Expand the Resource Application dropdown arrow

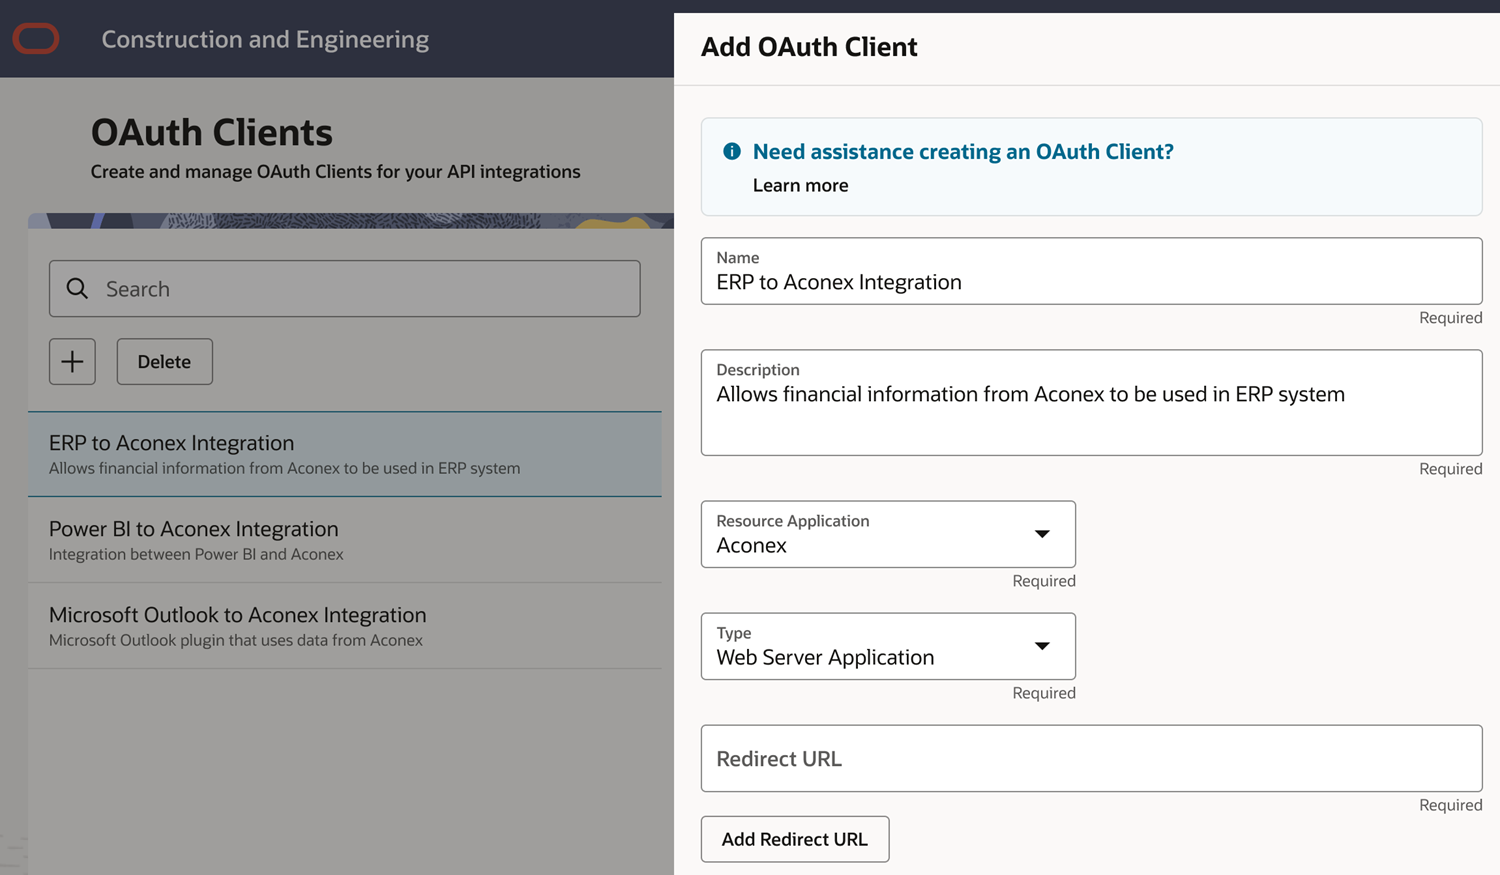pos(1041,534)
